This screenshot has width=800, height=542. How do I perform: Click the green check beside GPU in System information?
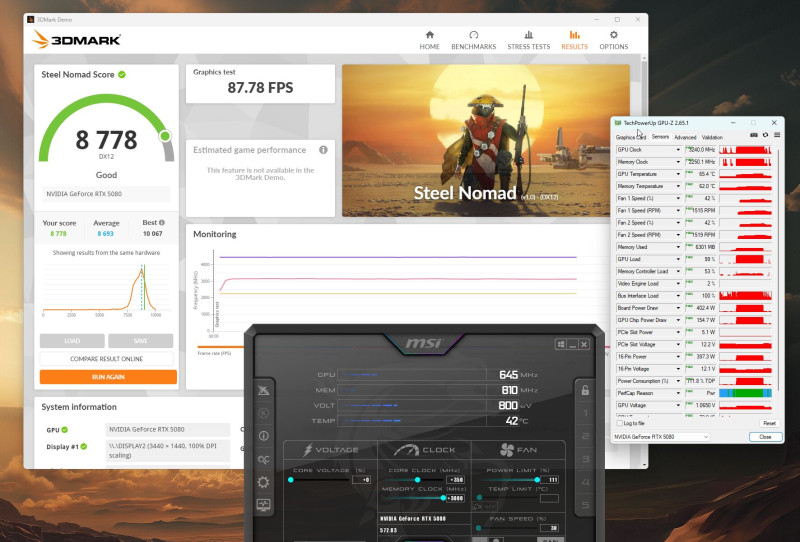point(65,430)
